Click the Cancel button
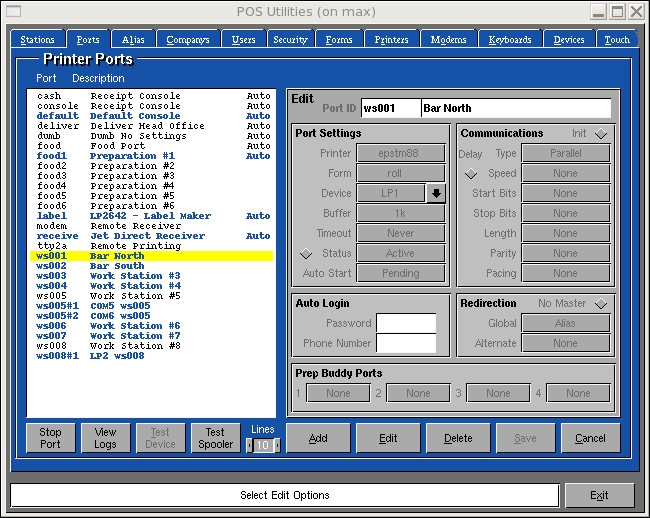The height and width of the screenshot is (518, 650). (590, 438)
